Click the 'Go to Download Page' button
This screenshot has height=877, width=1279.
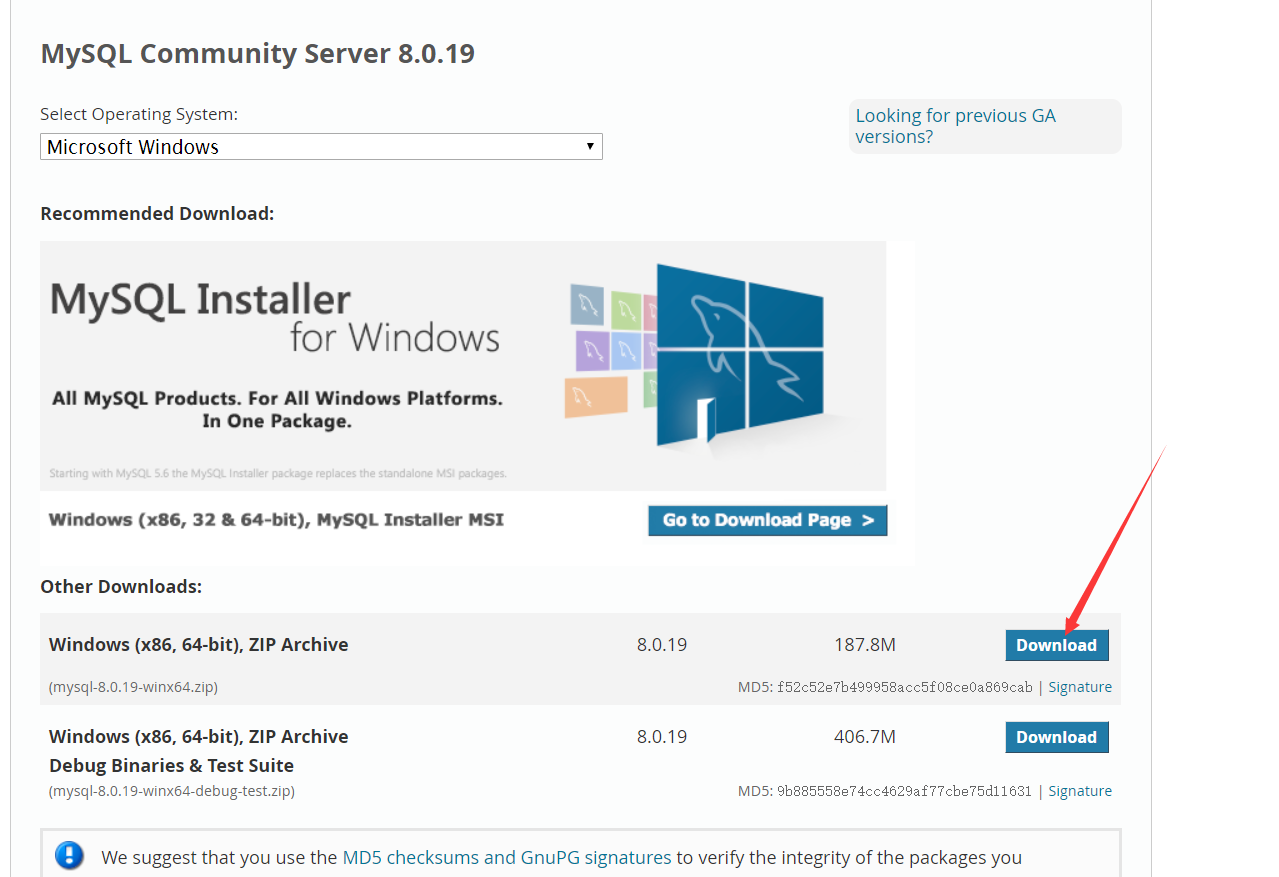pyautogui.click(x=767, y=520)
